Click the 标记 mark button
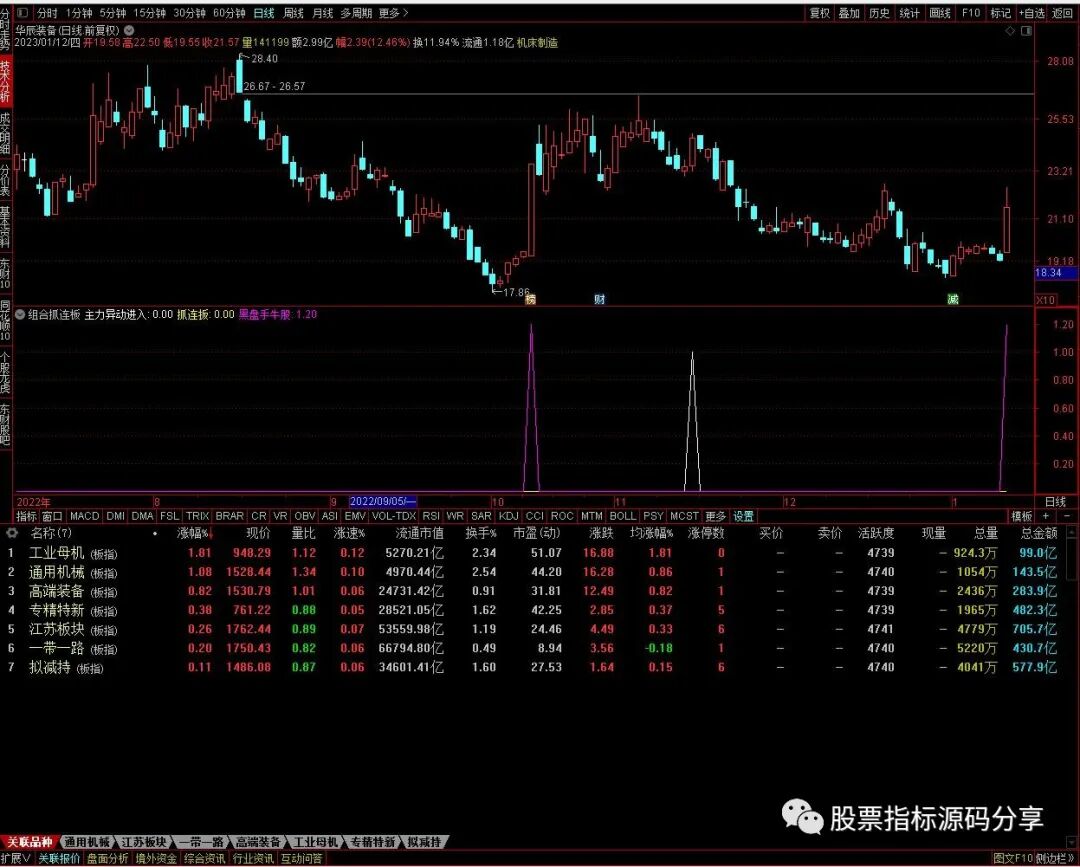Screen dimensions: 1080x867 (x=1000, y=13)
